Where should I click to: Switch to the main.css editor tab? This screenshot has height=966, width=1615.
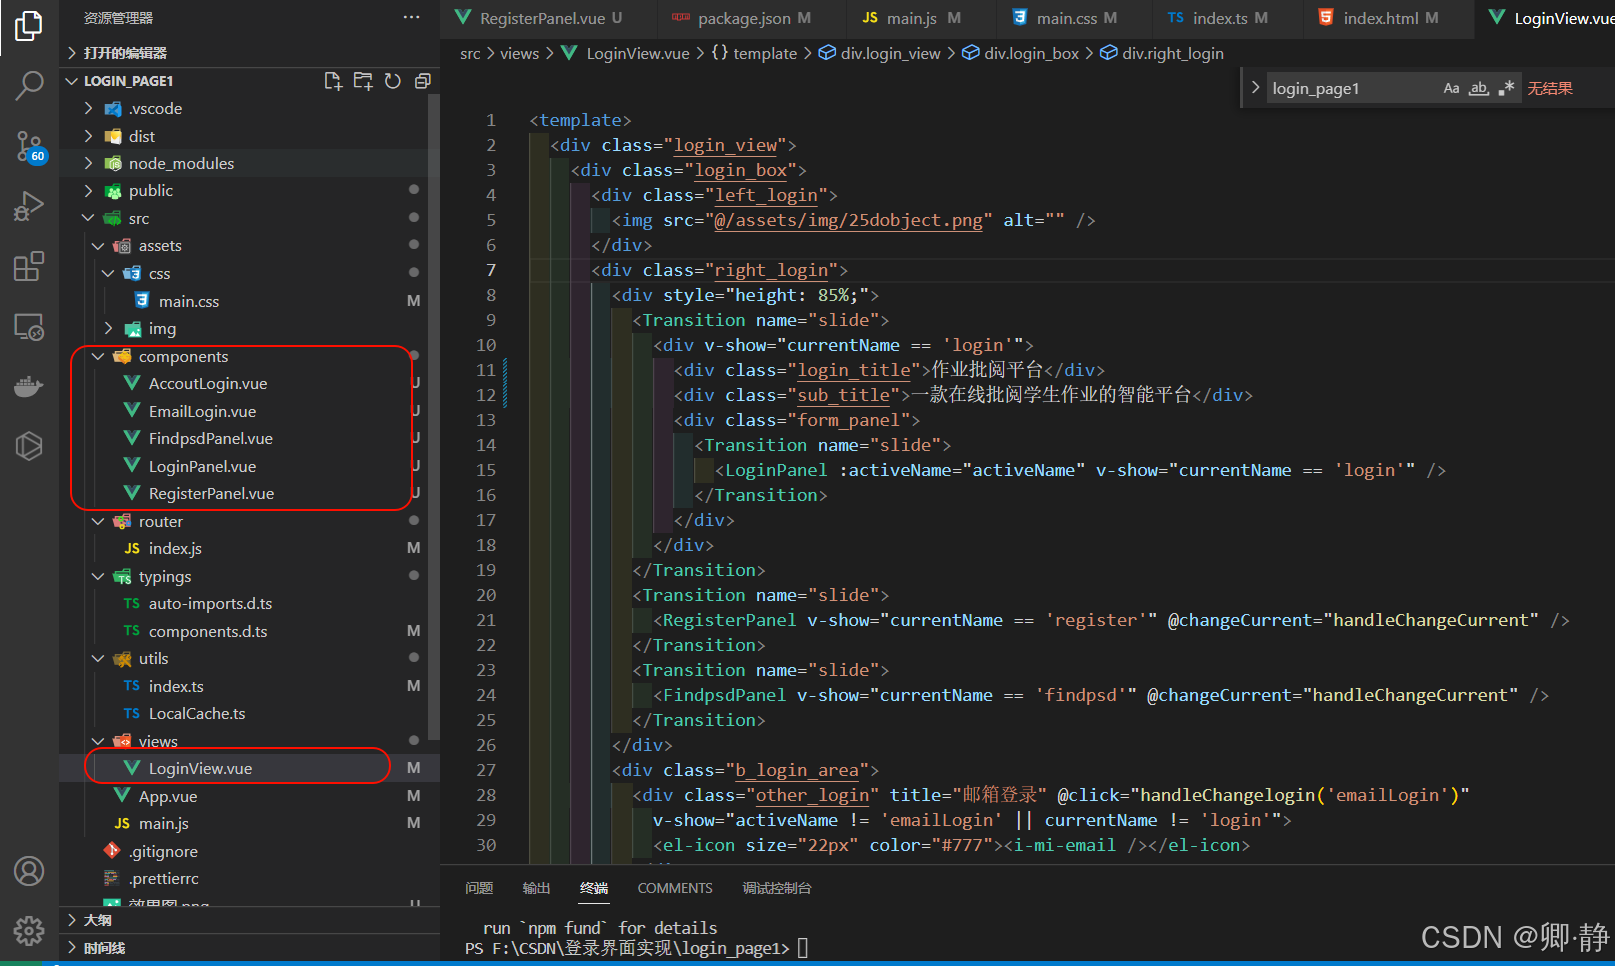point(1076,18)
